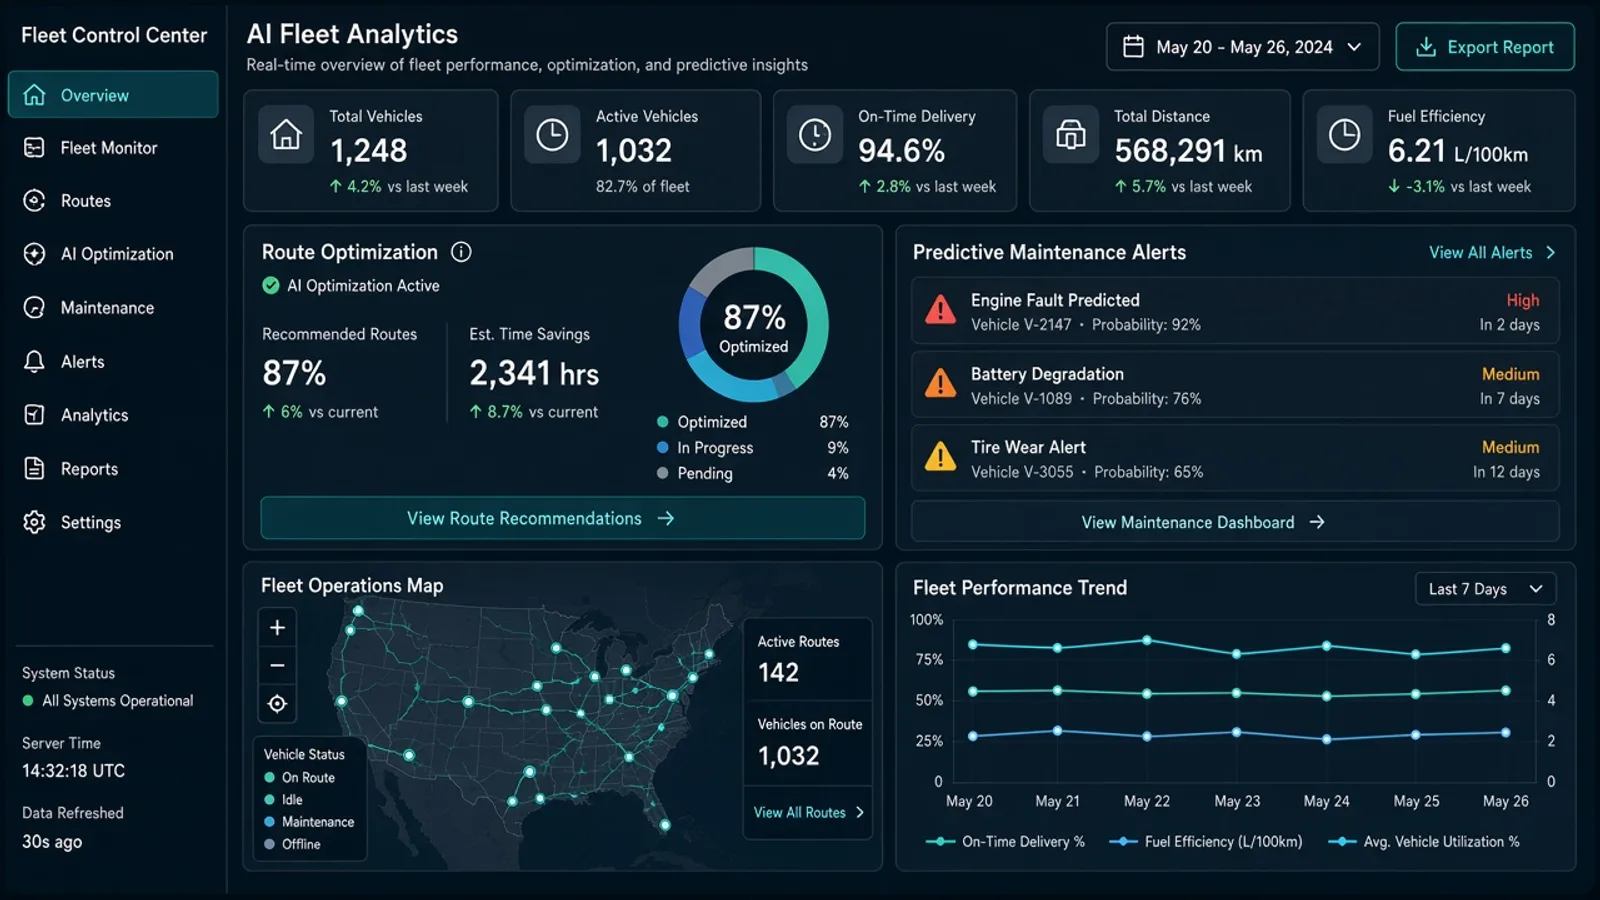
Task: Click the Idle vehicle status legend
Action: tap(283, 800)
